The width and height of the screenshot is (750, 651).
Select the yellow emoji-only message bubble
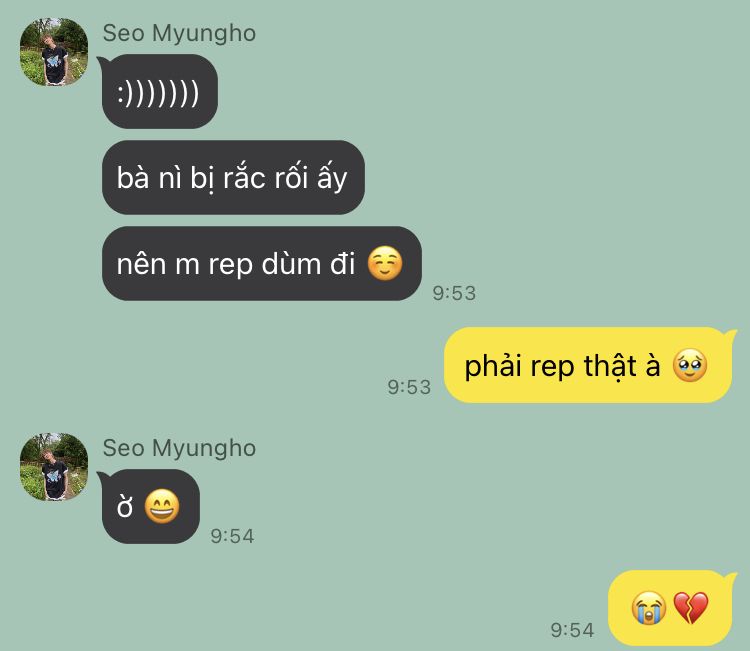coord(670,607)
